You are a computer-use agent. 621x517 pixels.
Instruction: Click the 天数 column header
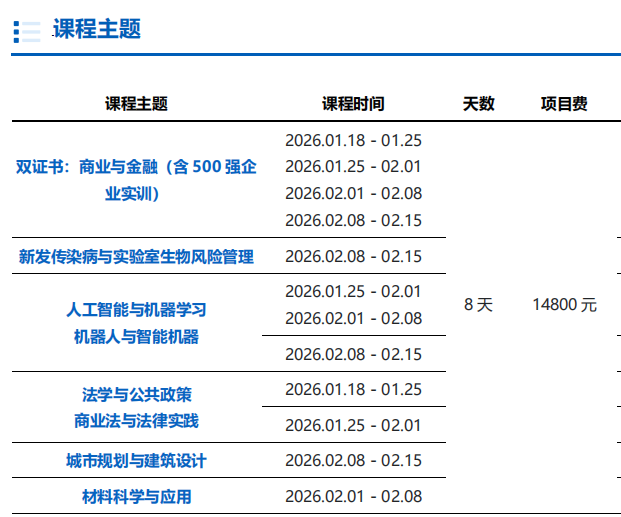pos(478,103)
